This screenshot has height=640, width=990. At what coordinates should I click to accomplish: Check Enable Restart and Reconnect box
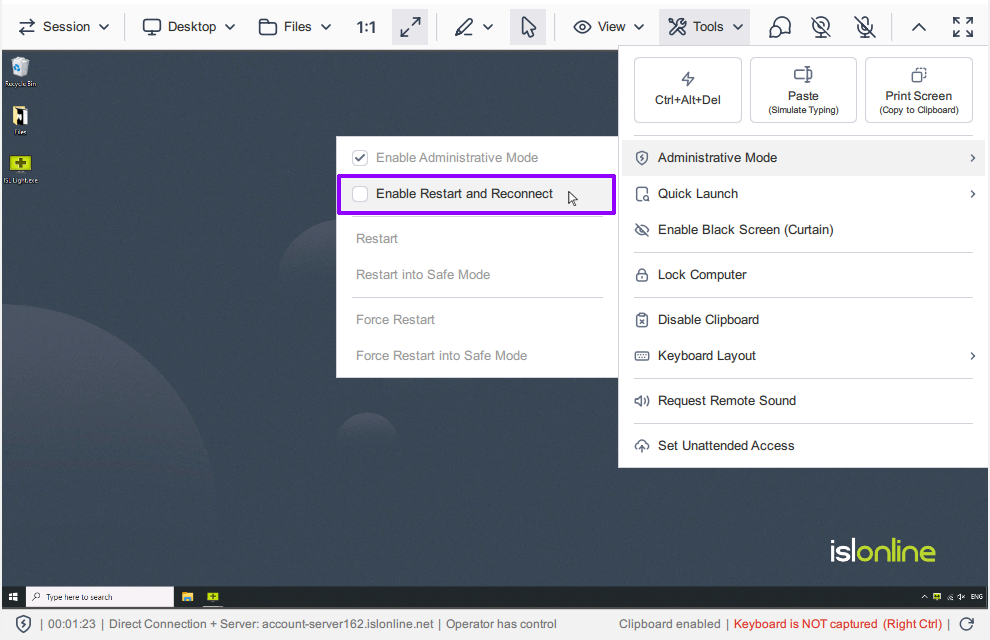360,194
